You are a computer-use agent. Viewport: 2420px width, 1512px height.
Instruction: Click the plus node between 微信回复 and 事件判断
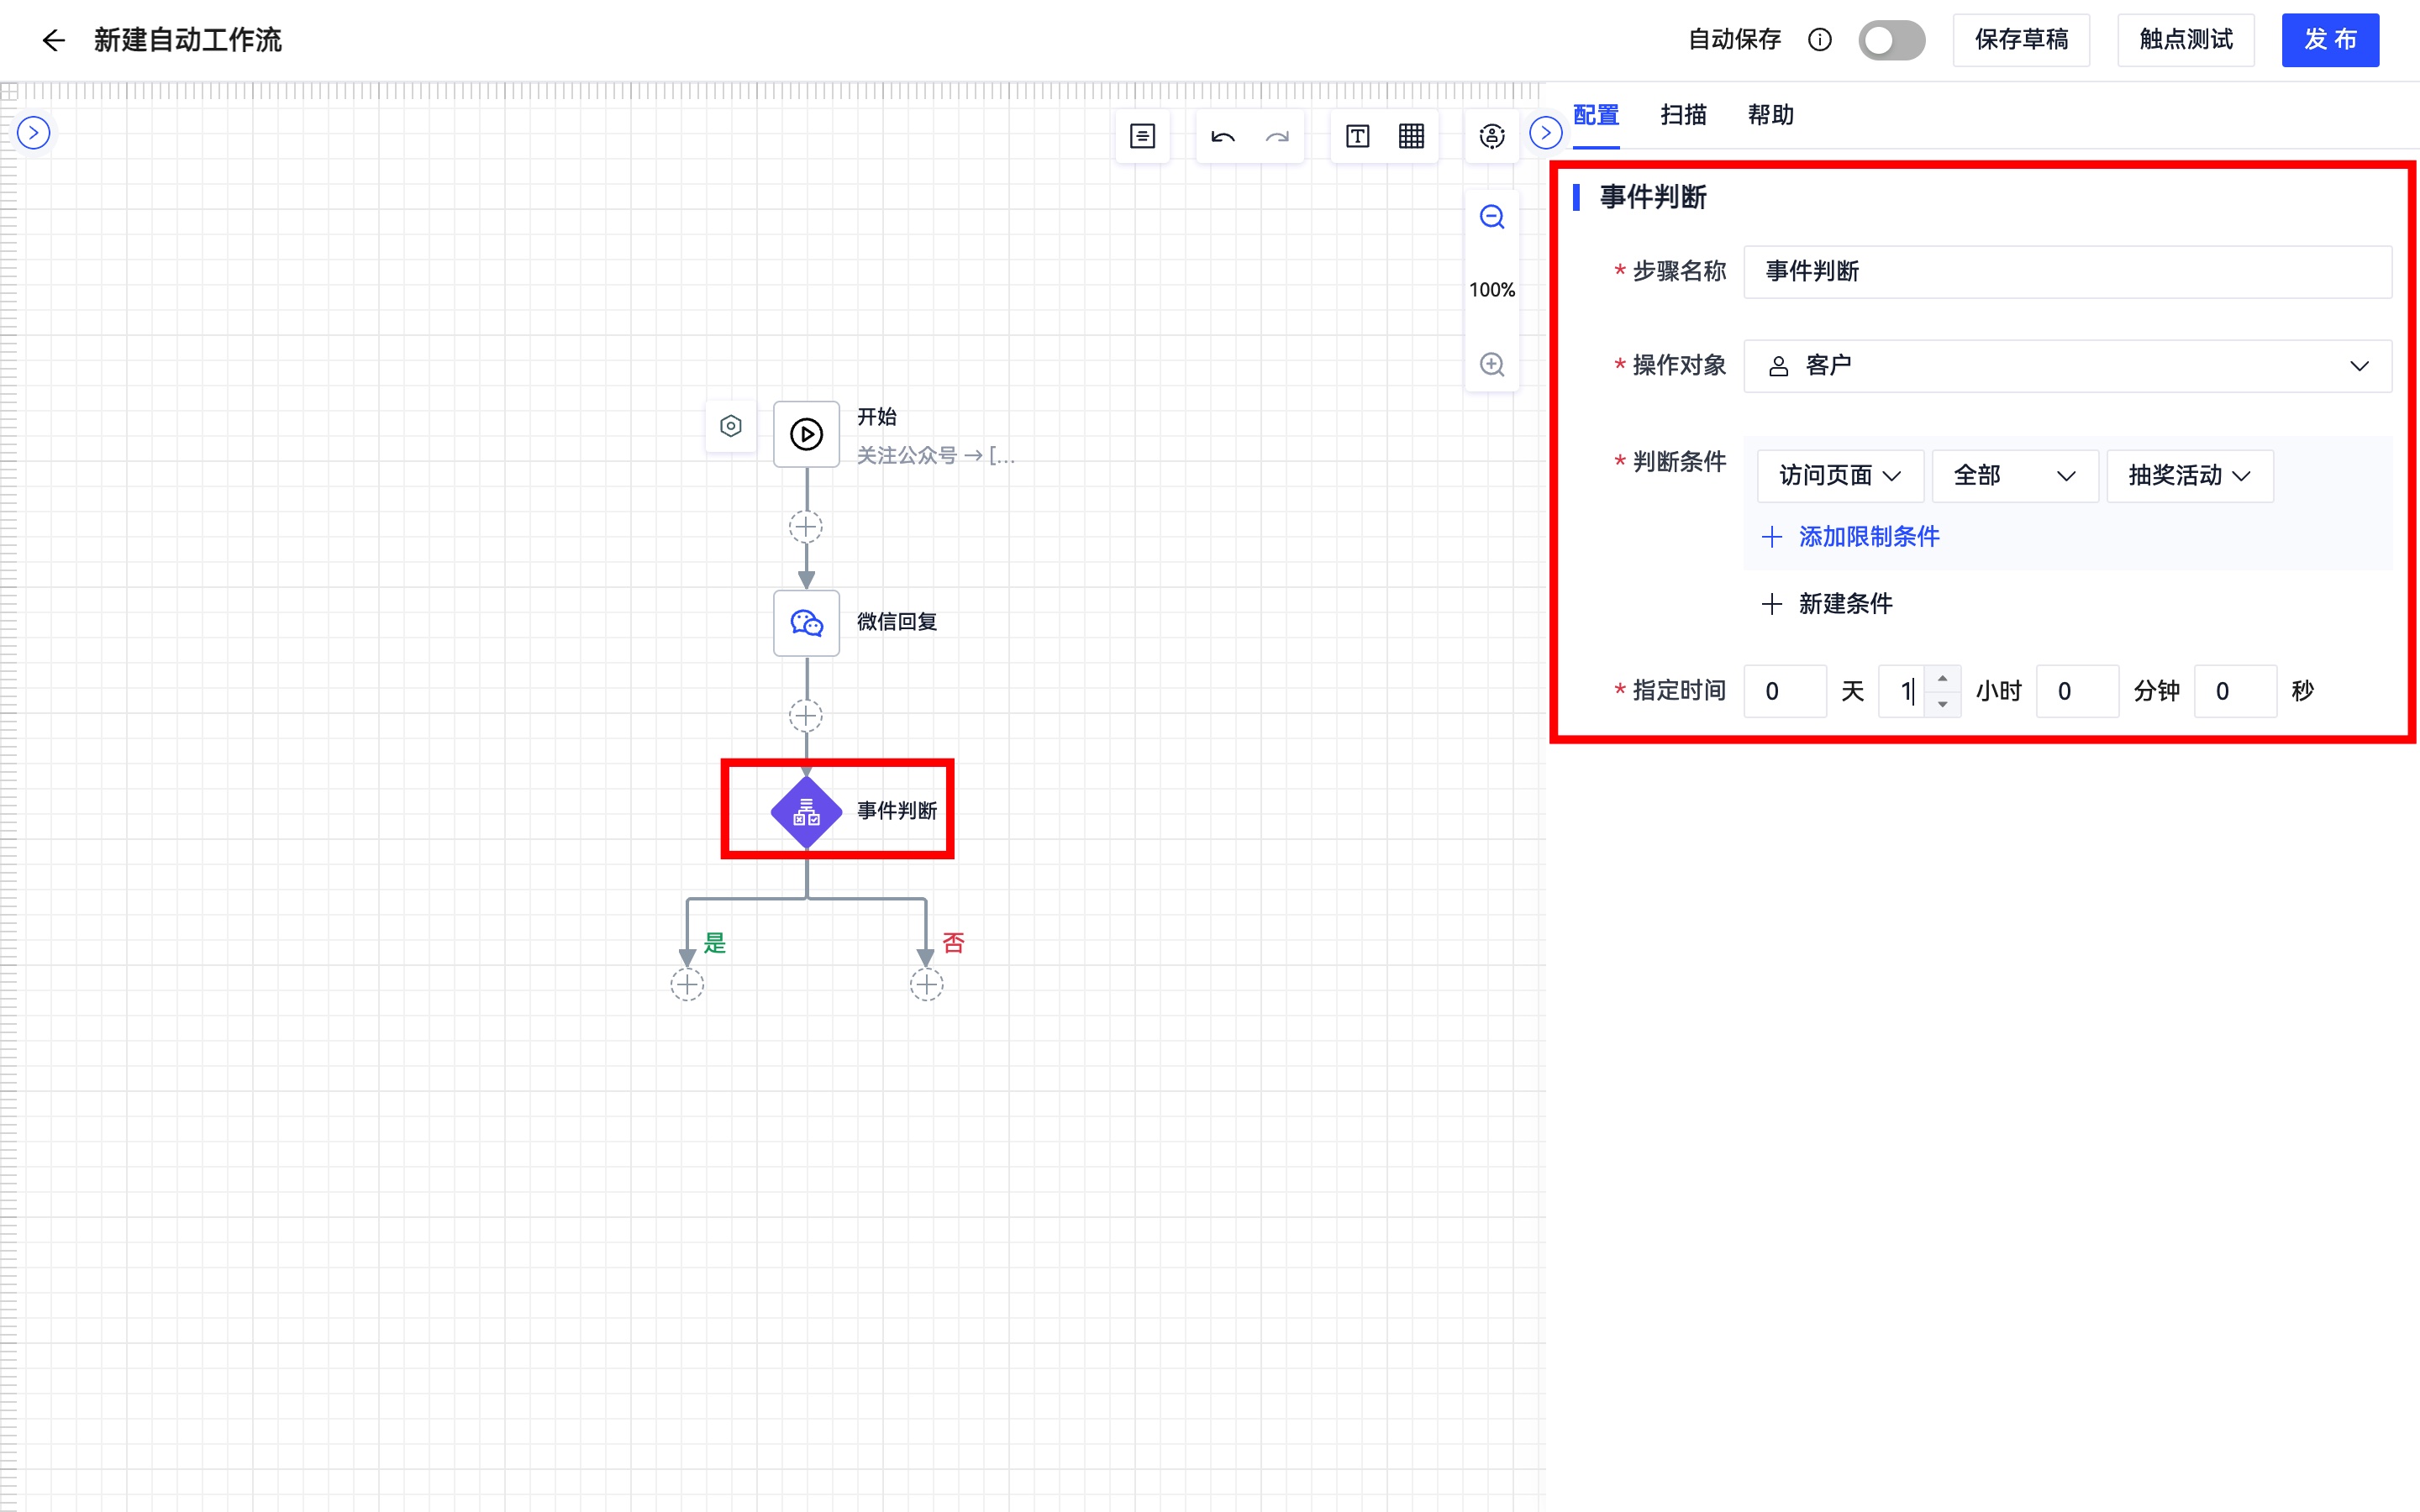coord(806,716)
